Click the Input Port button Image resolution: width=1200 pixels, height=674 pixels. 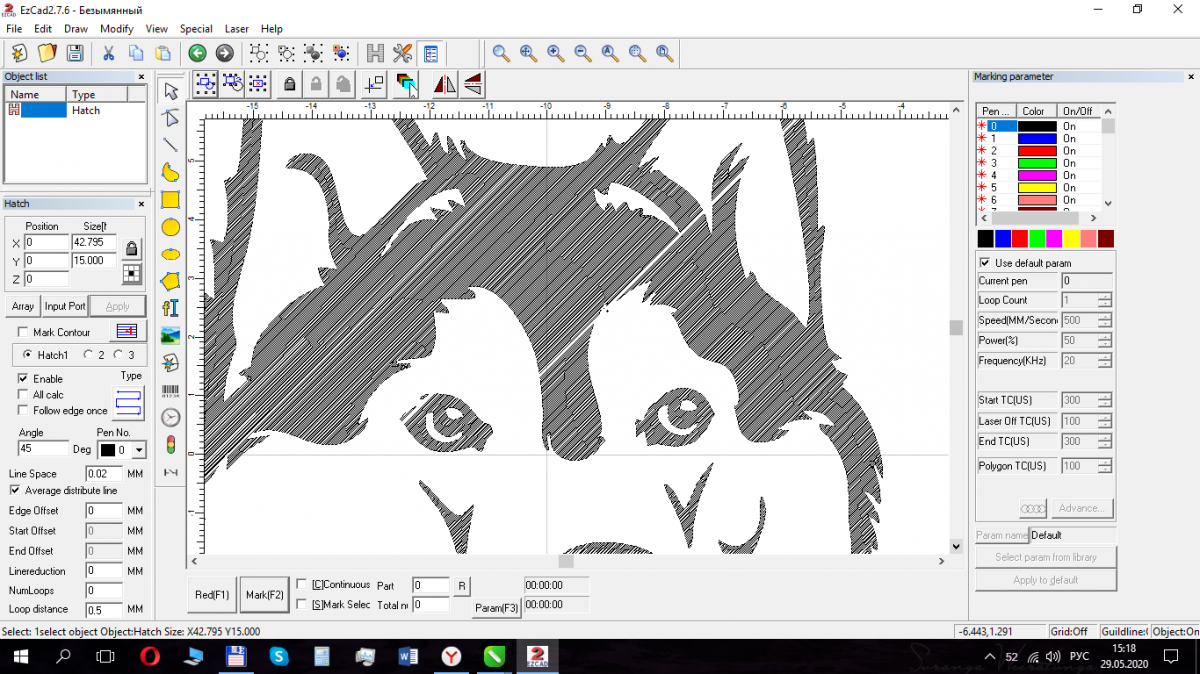pyautogui.click(x=65, y=306)
